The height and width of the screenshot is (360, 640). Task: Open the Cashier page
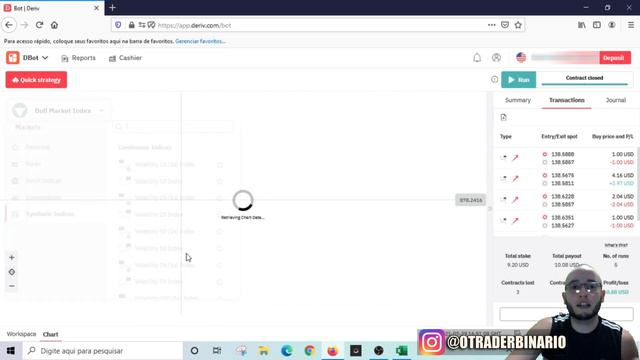pos(125,58)
